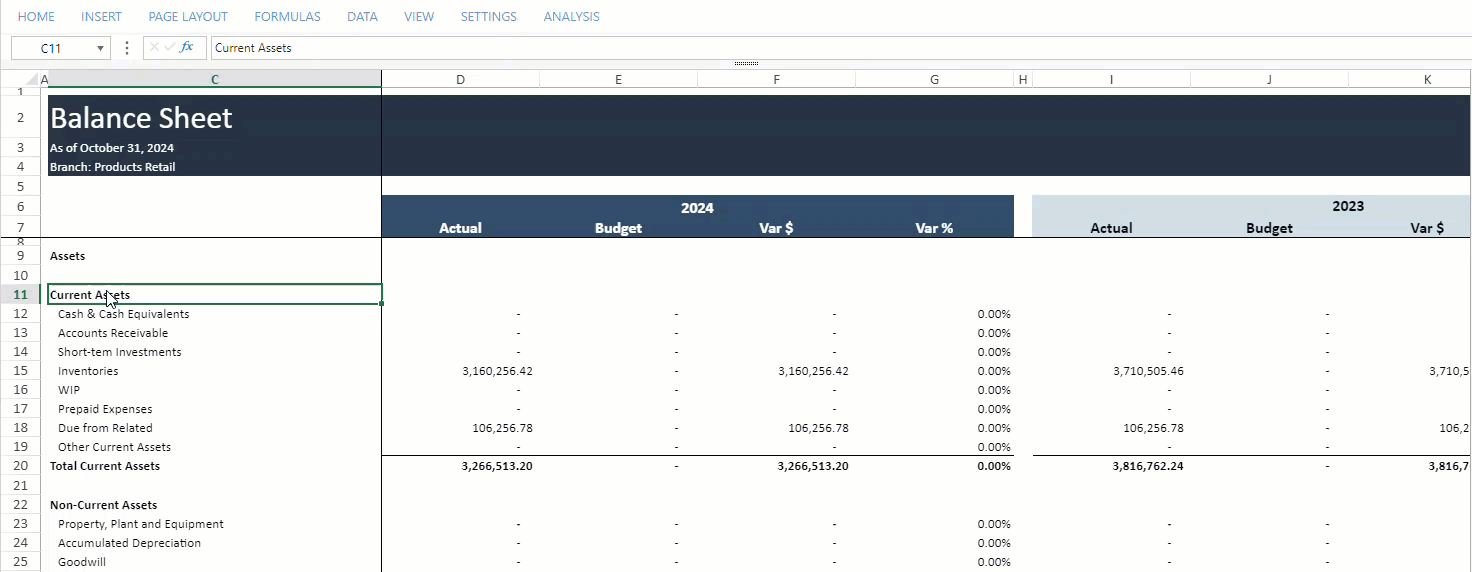The width and height of the screenshot is (1472, 572).
Task: Open the PAGE LAYOUT tab
Action: (188, 17)
